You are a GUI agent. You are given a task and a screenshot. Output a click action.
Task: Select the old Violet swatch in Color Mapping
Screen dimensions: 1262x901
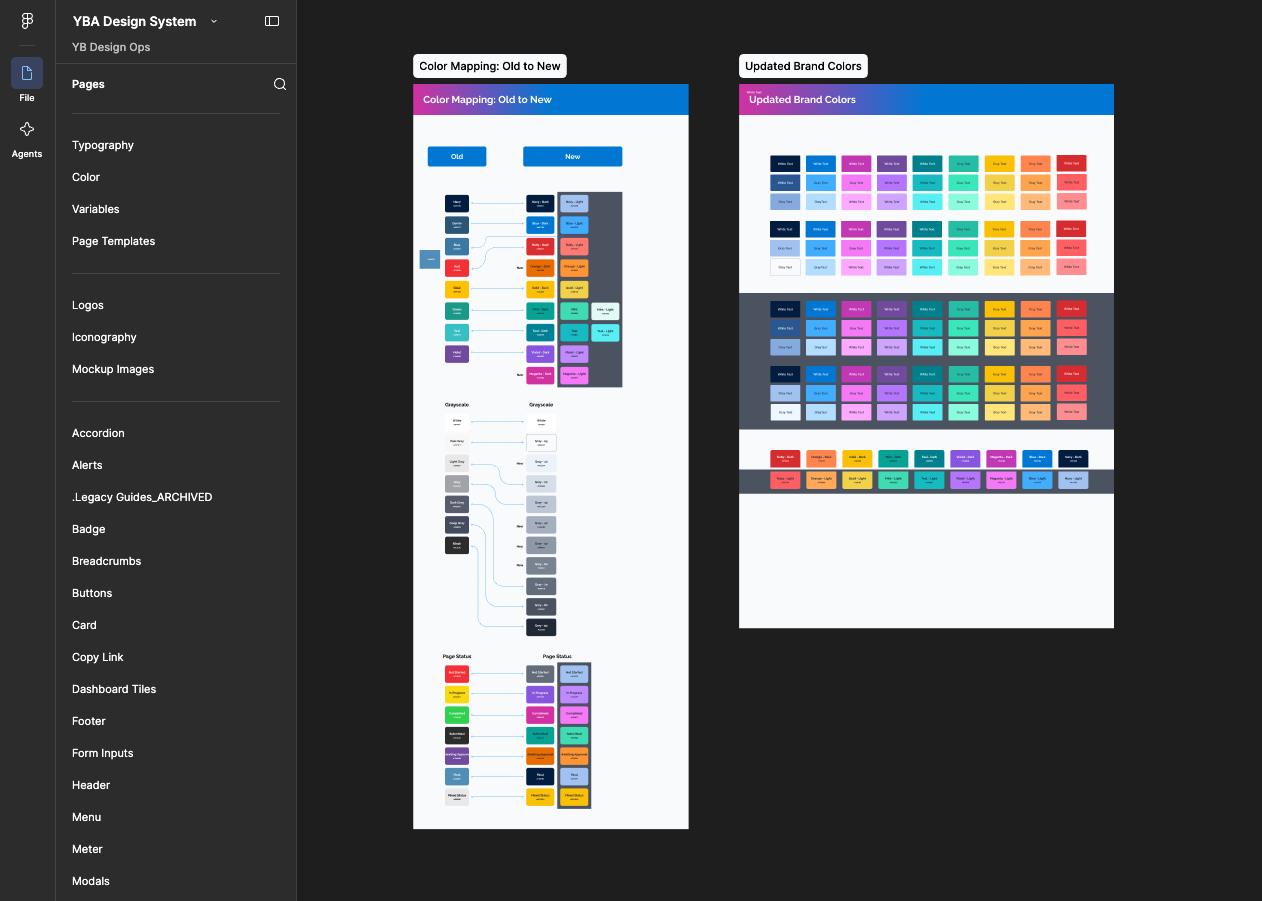coord(457,354)
